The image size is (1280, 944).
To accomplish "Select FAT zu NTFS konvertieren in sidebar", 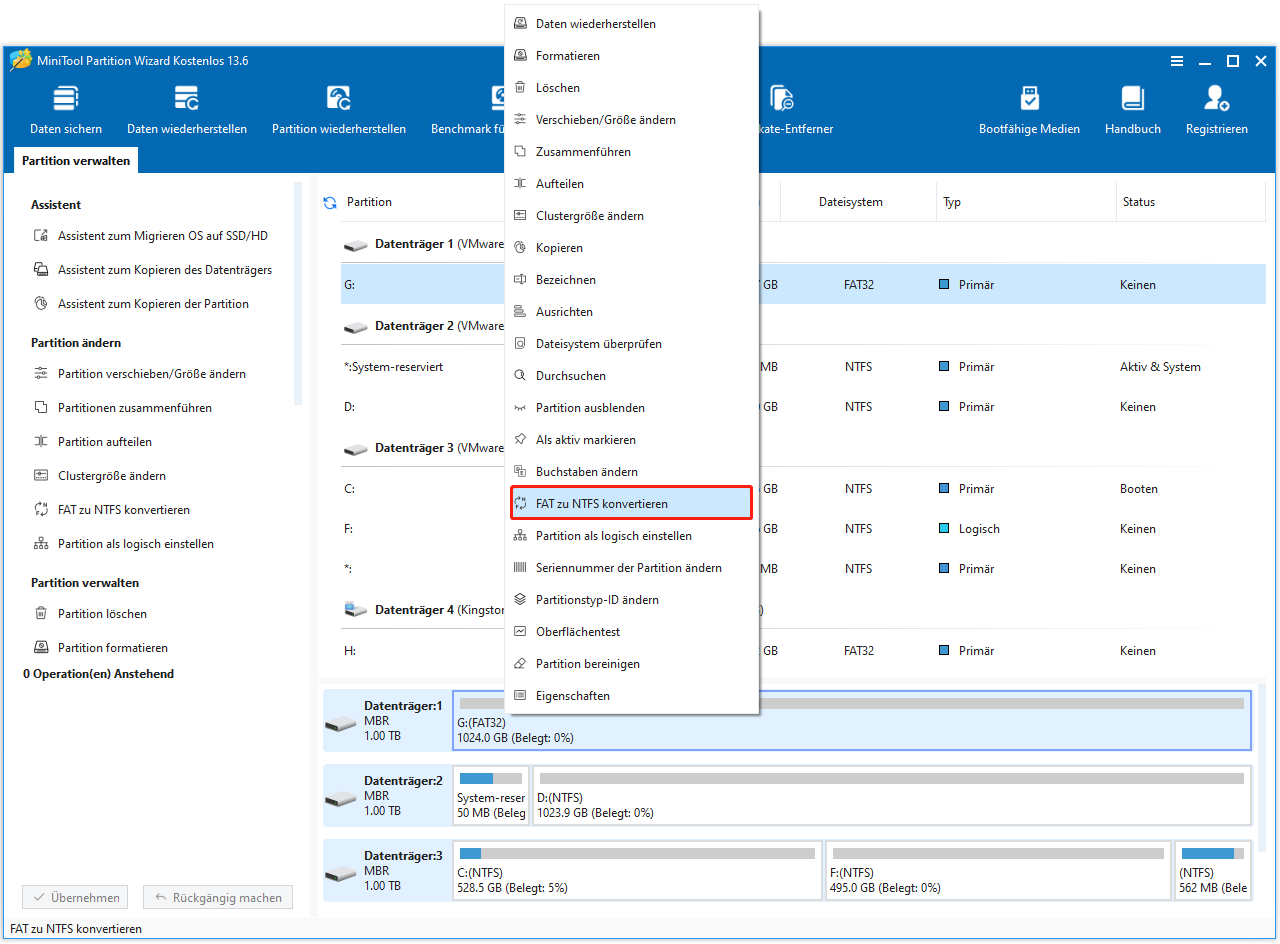I will click(x=112, y=510).
